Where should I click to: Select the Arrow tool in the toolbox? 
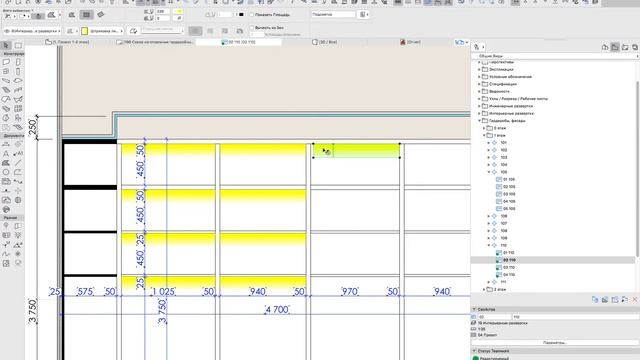point(6,45)
